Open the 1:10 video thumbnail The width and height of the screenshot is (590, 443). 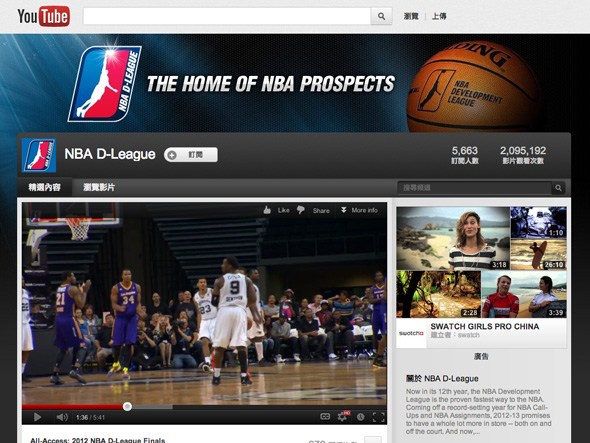[x=538, y=222]
